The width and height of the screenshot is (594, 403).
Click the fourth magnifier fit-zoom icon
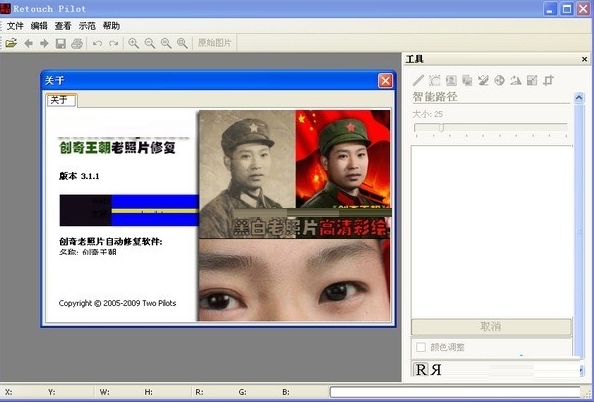point(182,43)
